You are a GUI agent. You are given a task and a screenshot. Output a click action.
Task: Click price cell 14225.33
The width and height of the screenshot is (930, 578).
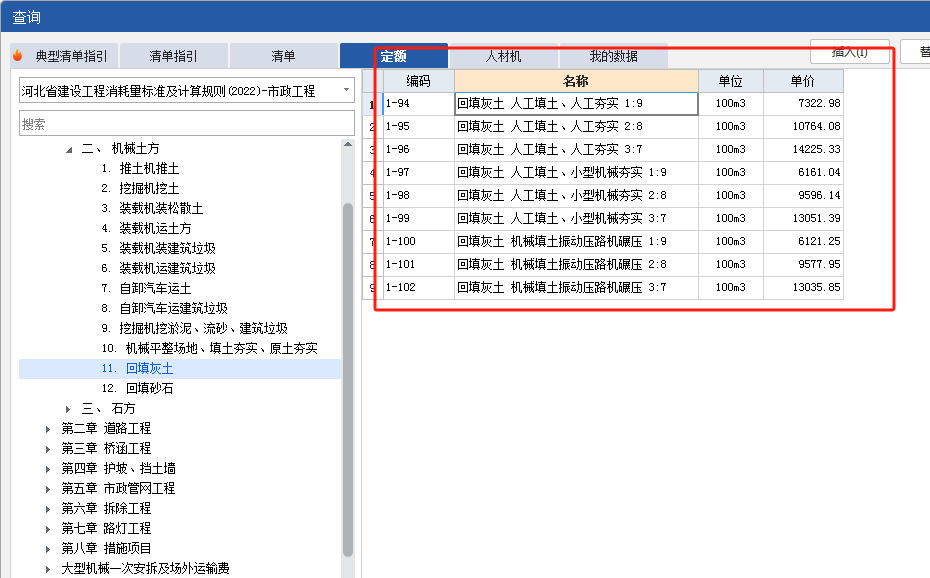(x=803, y=150)
